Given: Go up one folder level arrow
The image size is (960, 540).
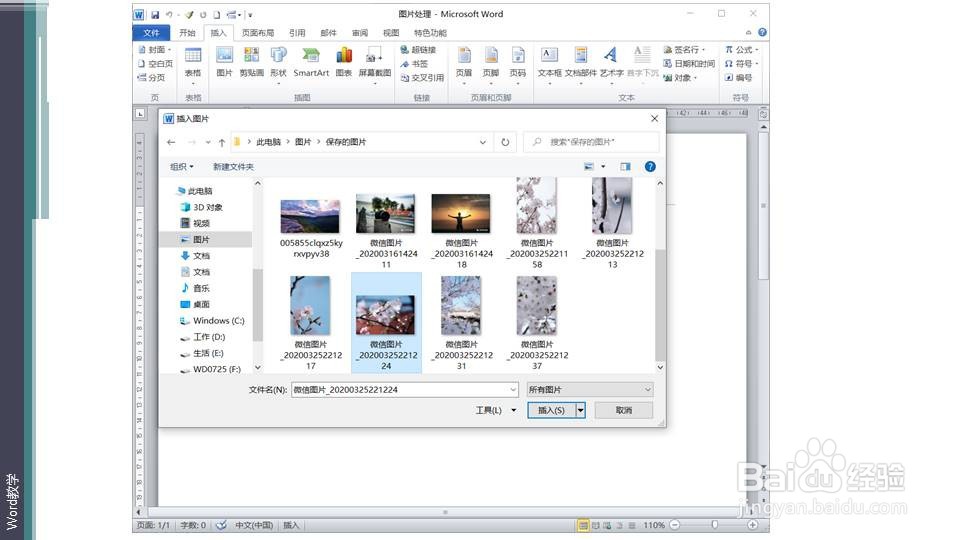Looking at the screenshot, I should [x=222, y=142].
